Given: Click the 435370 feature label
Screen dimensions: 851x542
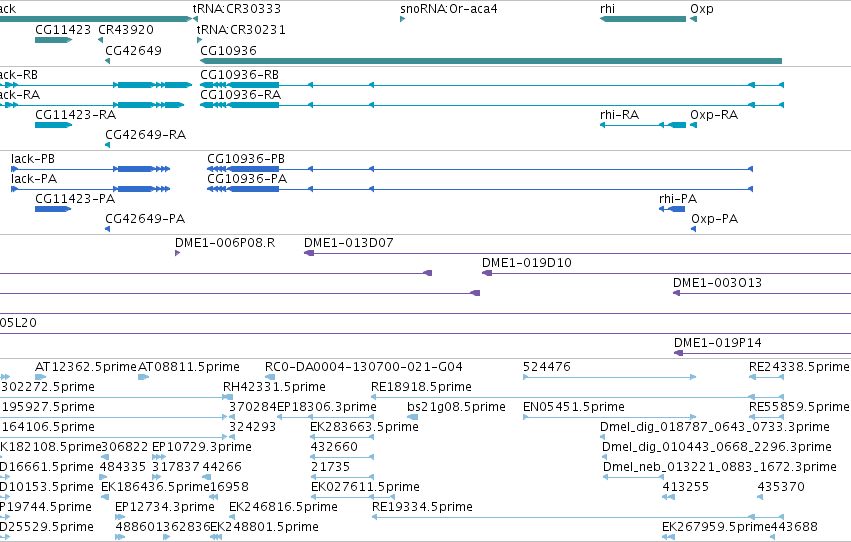Looking at the screenshot, I should (781, 487).
